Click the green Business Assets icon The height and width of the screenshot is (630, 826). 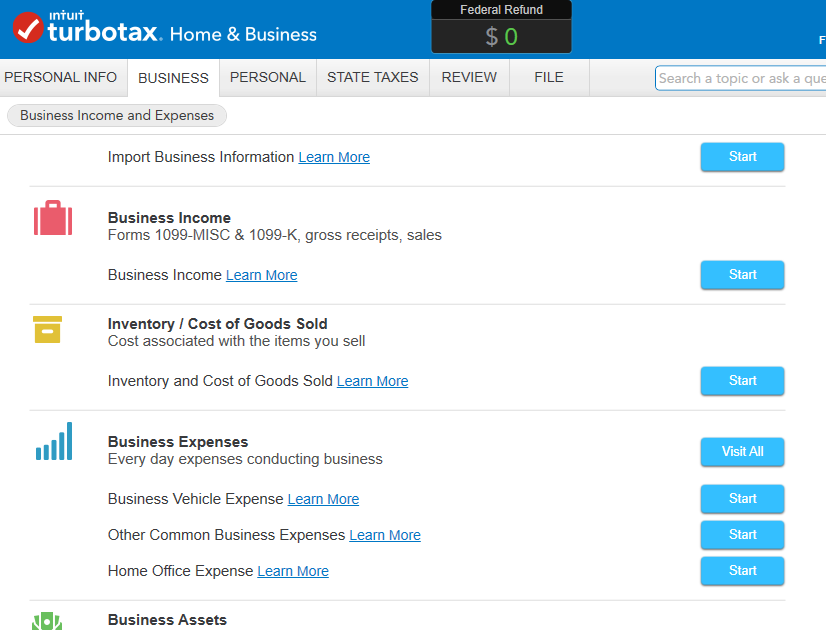pyautogui.click(x=47, y=621)
